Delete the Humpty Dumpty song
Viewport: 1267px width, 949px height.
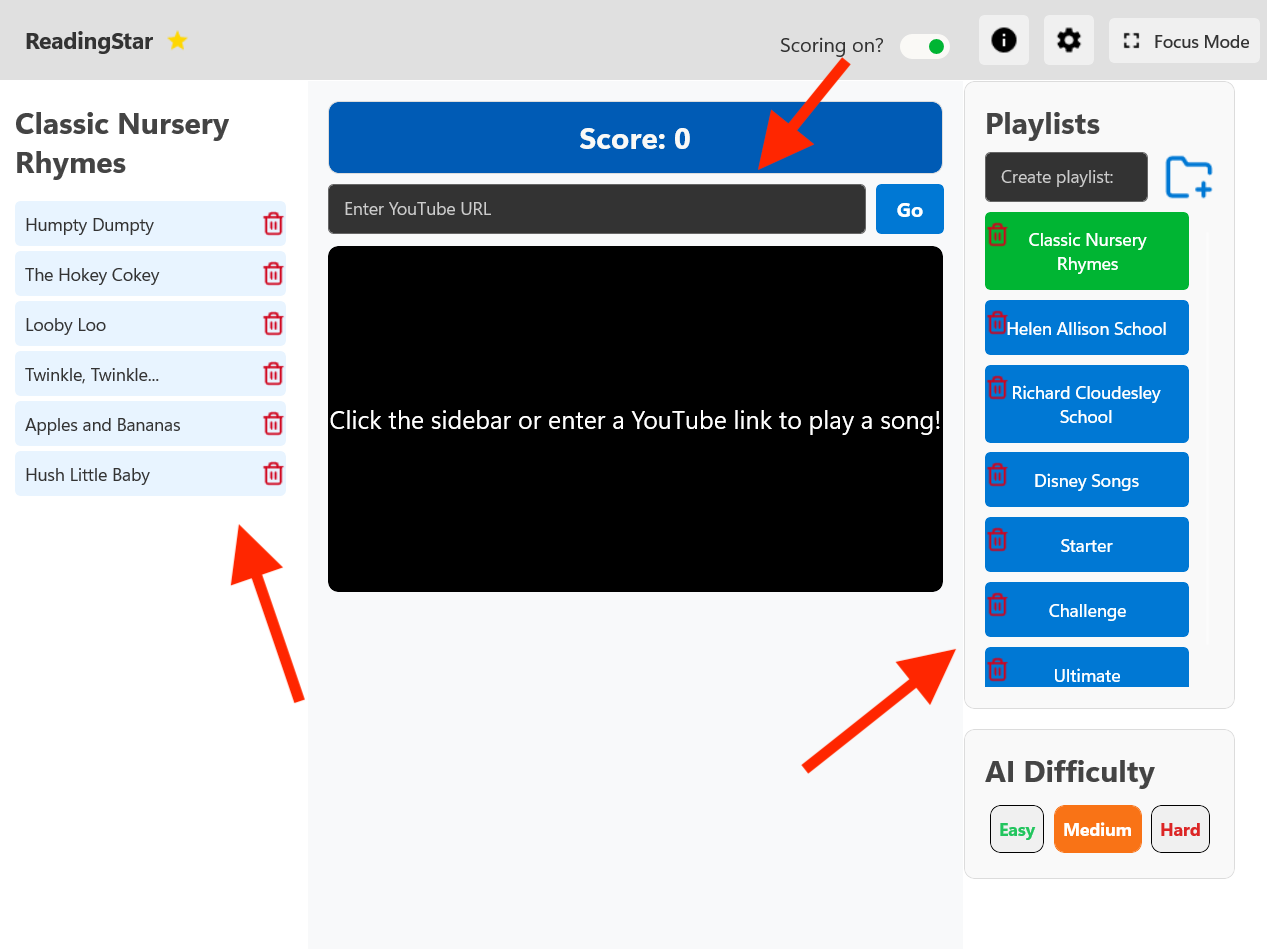pos(273,224)
